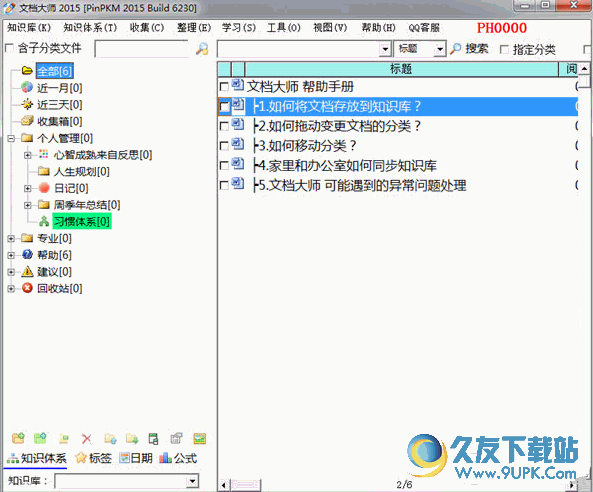Click the starburst icon beside 近三天[0]
This screenshot has height=492, width=593.
[27, 104]
